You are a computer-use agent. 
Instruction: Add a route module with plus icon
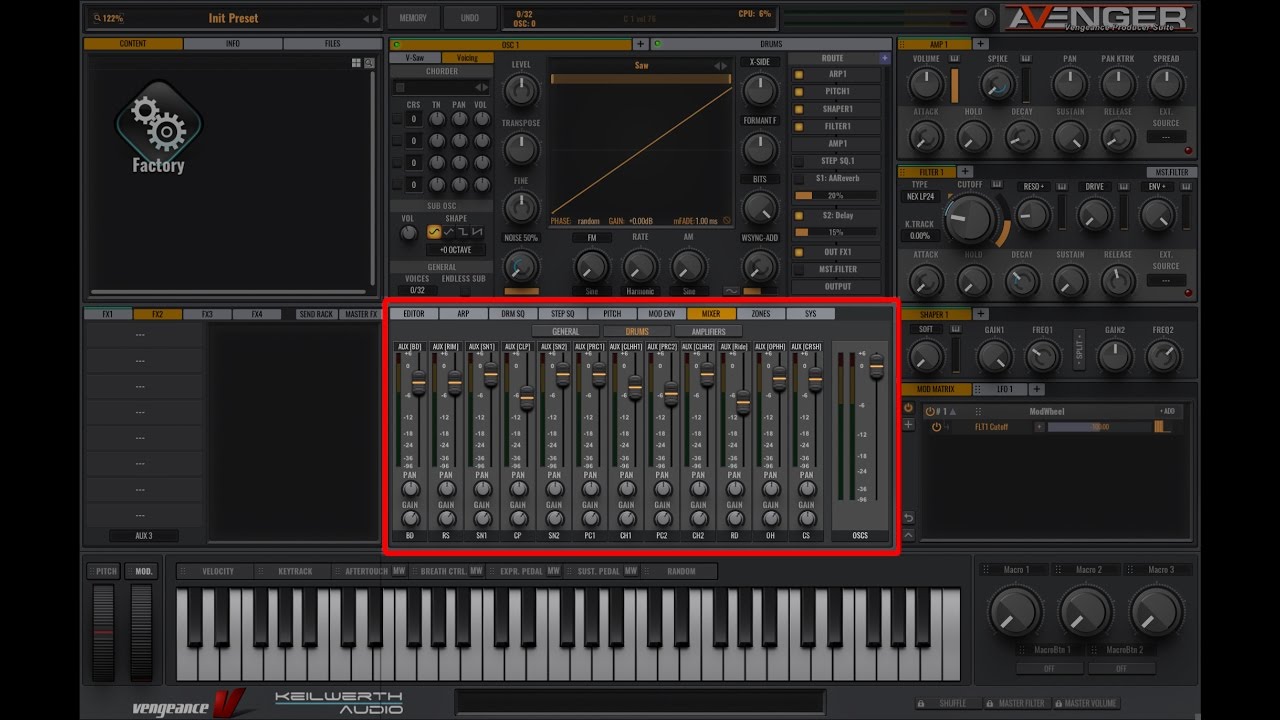(x=884, y=58)
